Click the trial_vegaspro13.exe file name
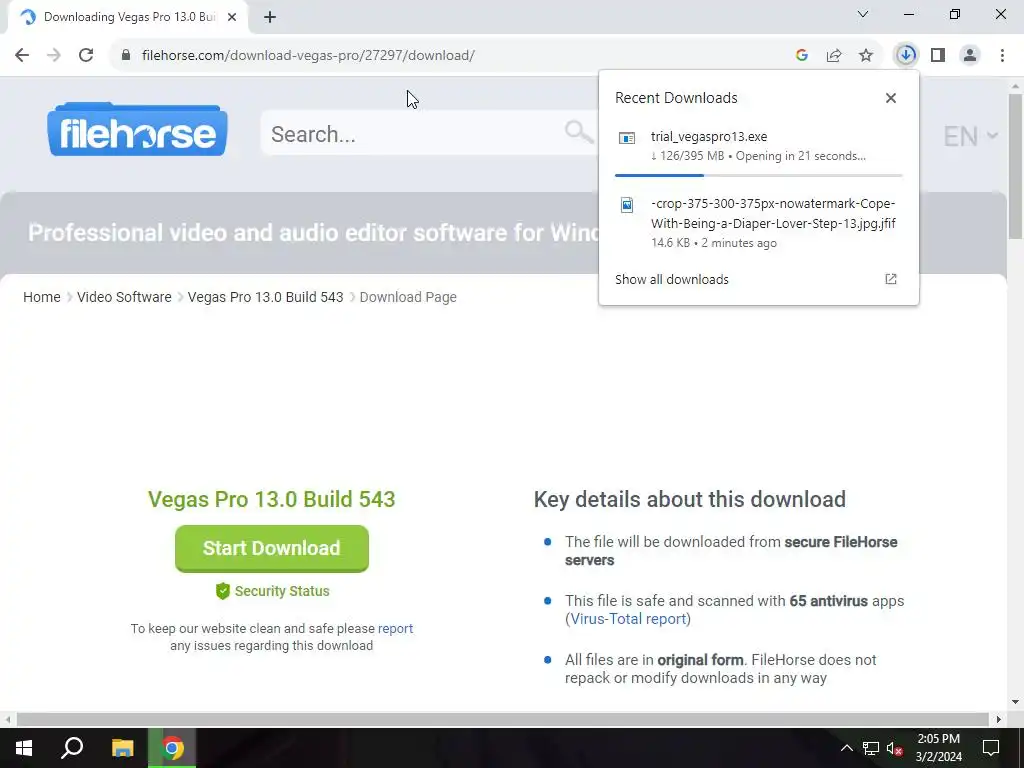This screenshot has width=1024, height=768. click(709, 136)
